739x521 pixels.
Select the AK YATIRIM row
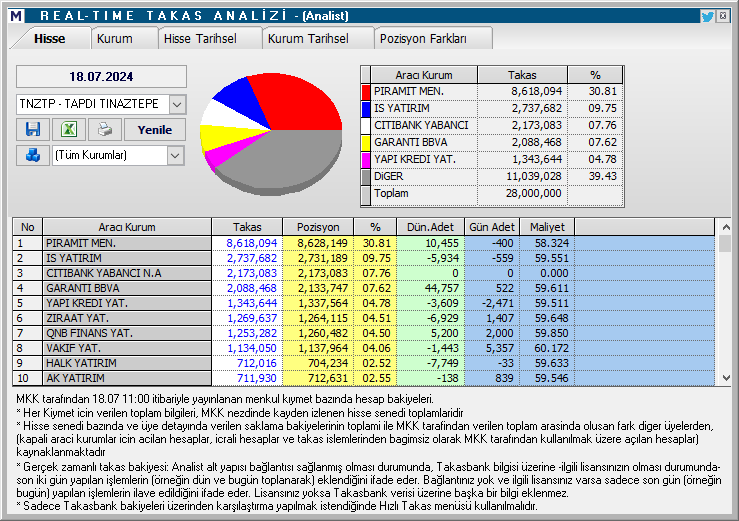click(363, 378)
